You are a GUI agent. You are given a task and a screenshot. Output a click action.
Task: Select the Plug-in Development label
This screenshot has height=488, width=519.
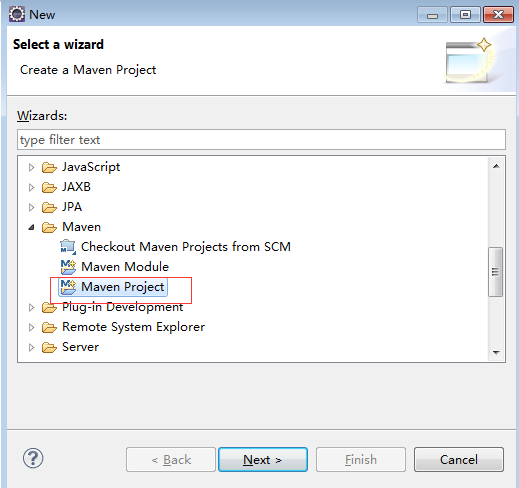pos(123,307)
